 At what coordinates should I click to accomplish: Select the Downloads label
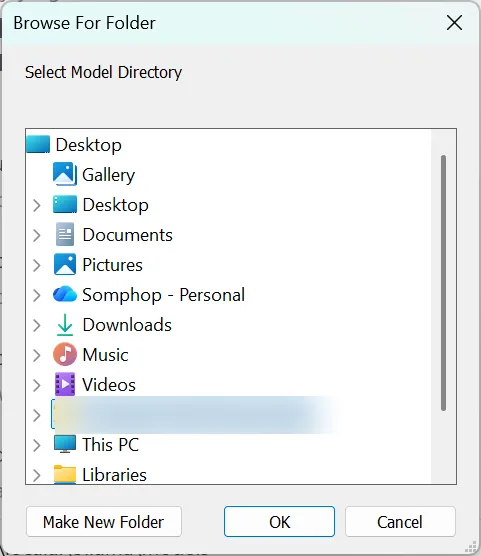pyautogui.click(x=127, y=324)
